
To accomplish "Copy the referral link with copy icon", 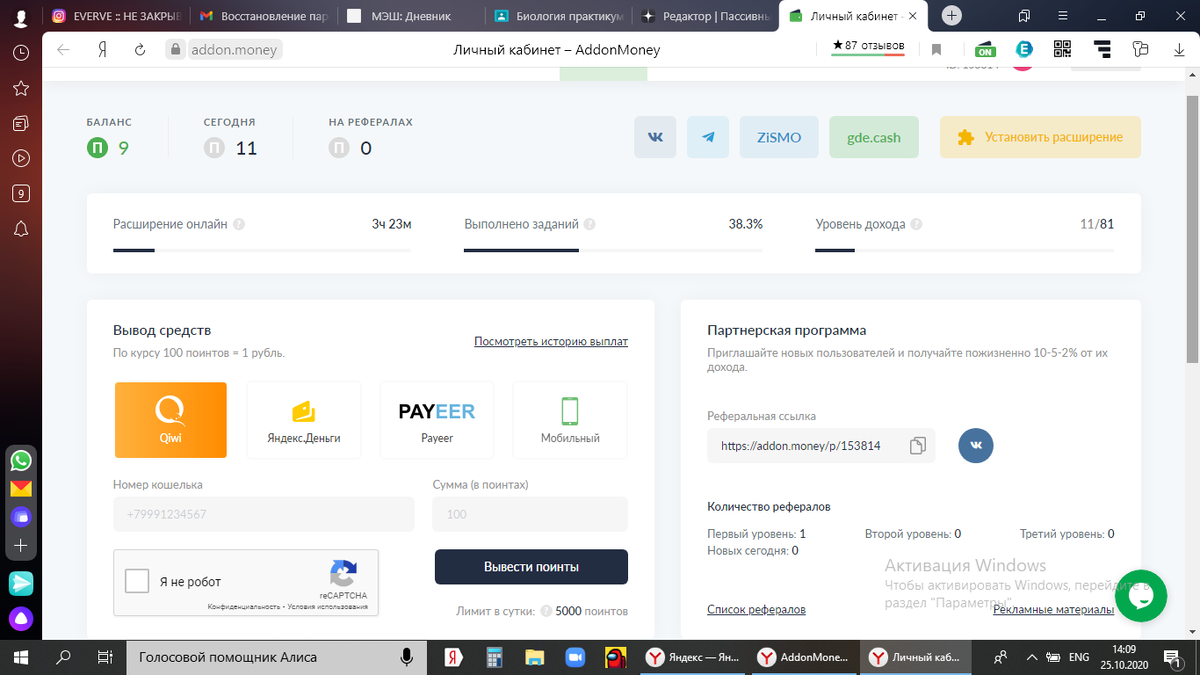I will [917, 446].
